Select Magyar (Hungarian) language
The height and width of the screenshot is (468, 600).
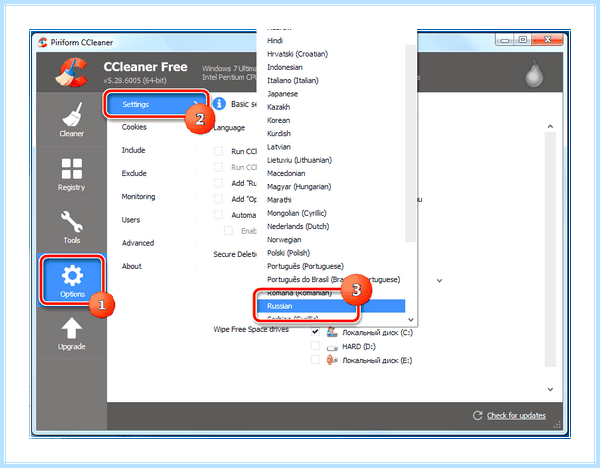click(299, 187)
